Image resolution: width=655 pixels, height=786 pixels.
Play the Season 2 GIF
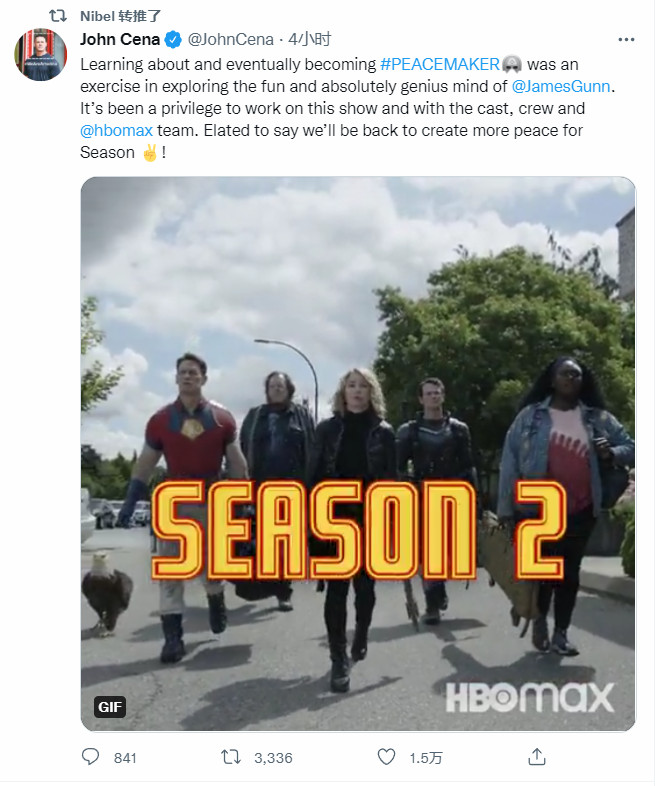point(358,454)
